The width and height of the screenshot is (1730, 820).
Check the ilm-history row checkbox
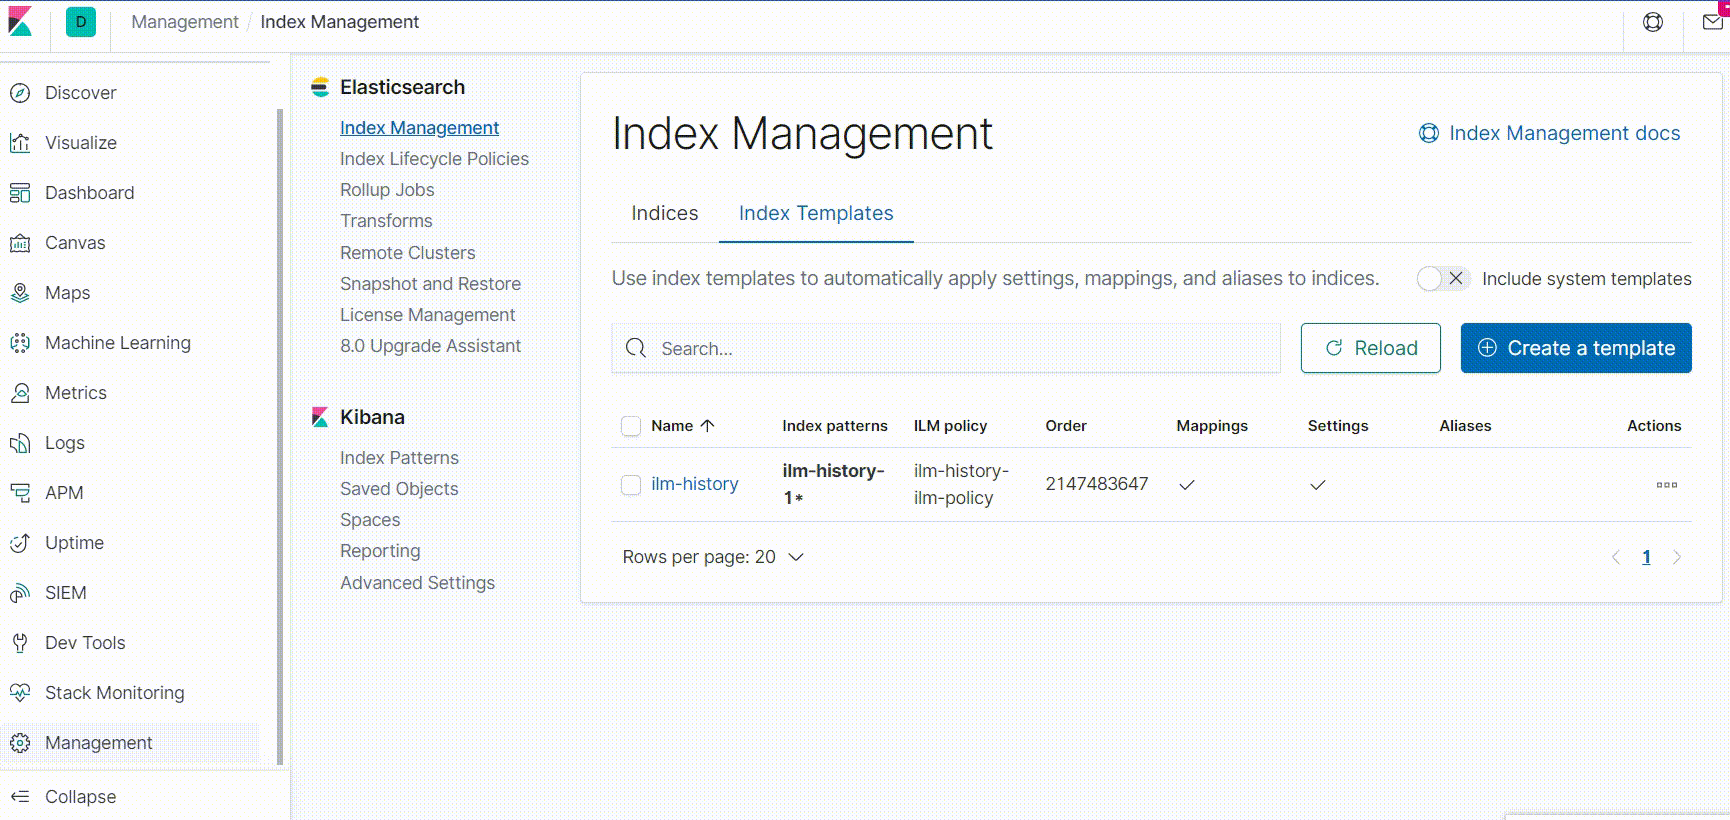pos(631,485)
